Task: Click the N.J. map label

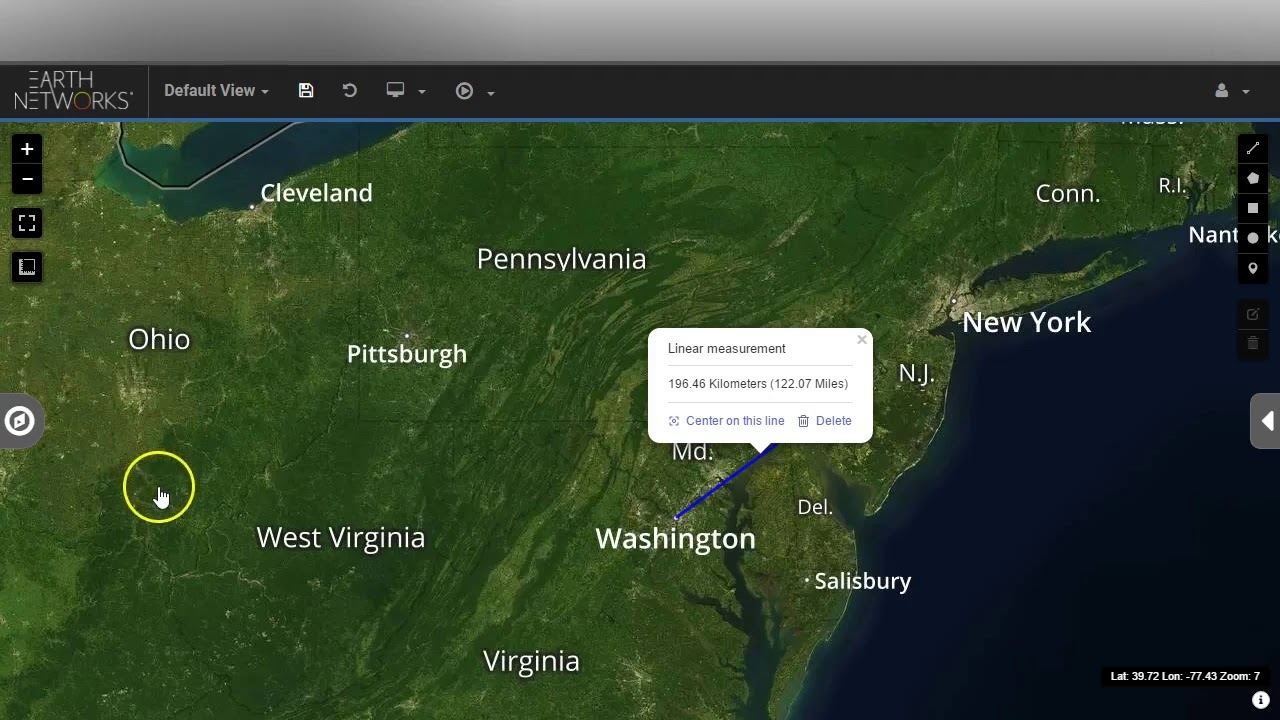Action: [916, 374]
